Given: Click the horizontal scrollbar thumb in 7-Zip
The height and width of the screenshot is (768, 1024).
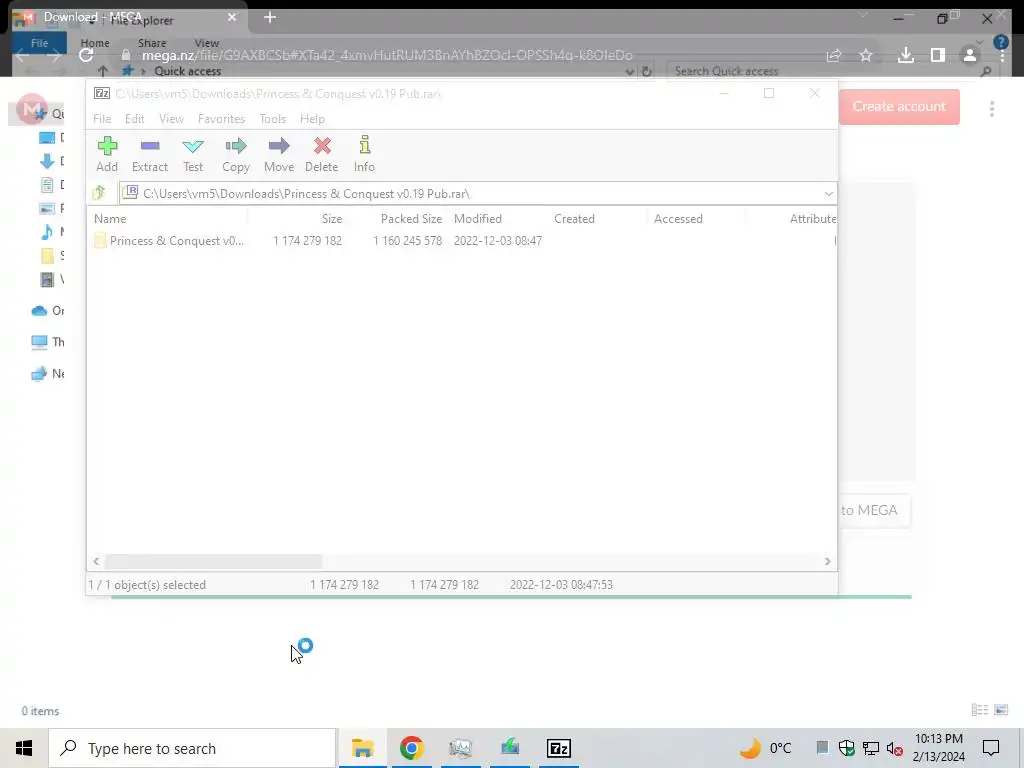Looking at the screenshot, I should coord(214,562).
